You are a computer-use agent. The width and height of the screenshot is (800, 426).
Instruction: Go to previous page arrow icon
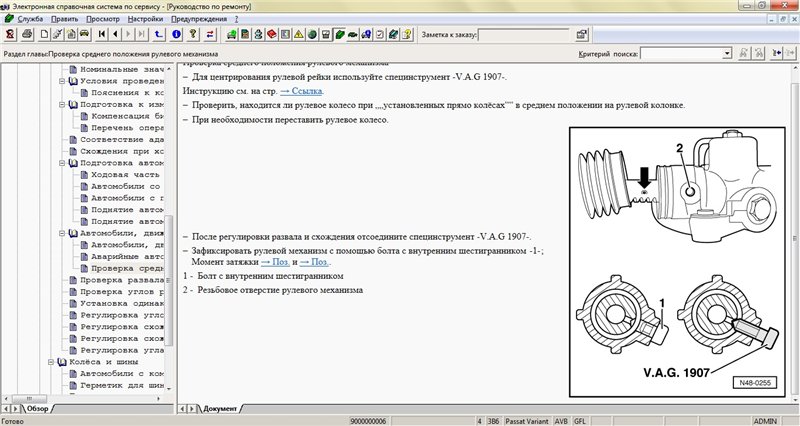coord(115,34)
